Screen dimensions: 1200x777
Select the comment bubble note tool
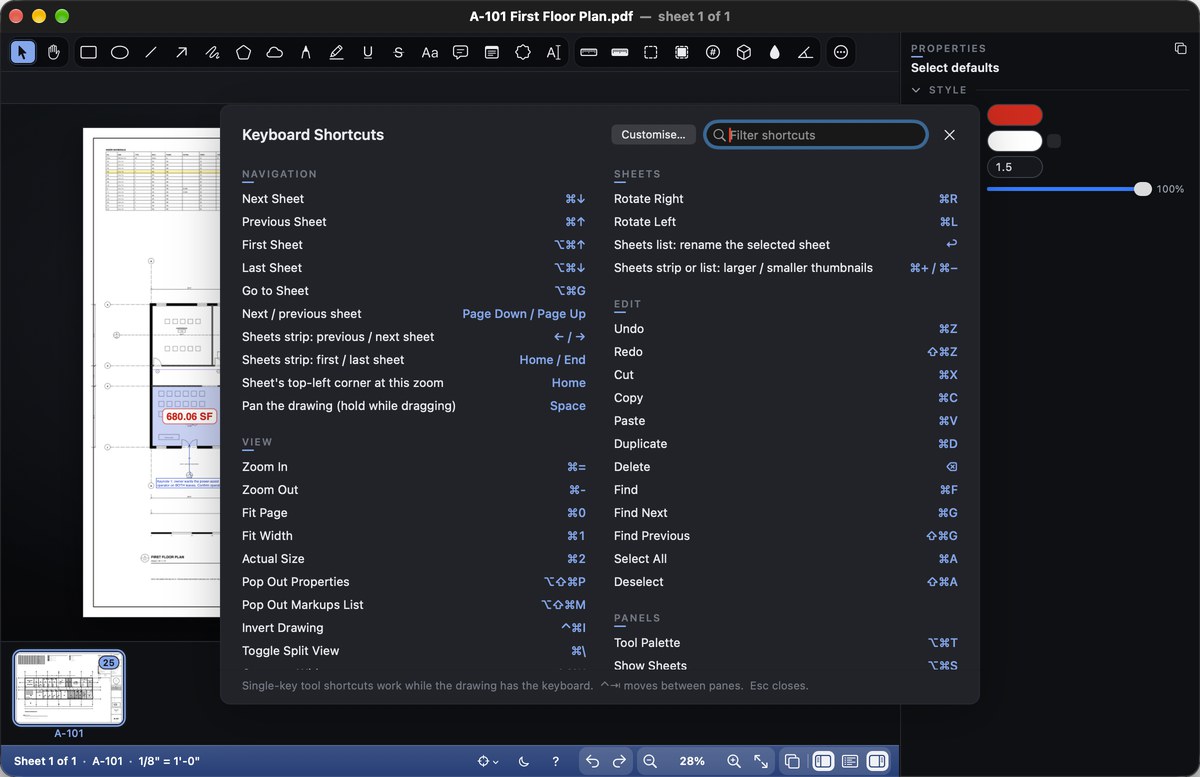pyautogui.click(x=461, y=52)
